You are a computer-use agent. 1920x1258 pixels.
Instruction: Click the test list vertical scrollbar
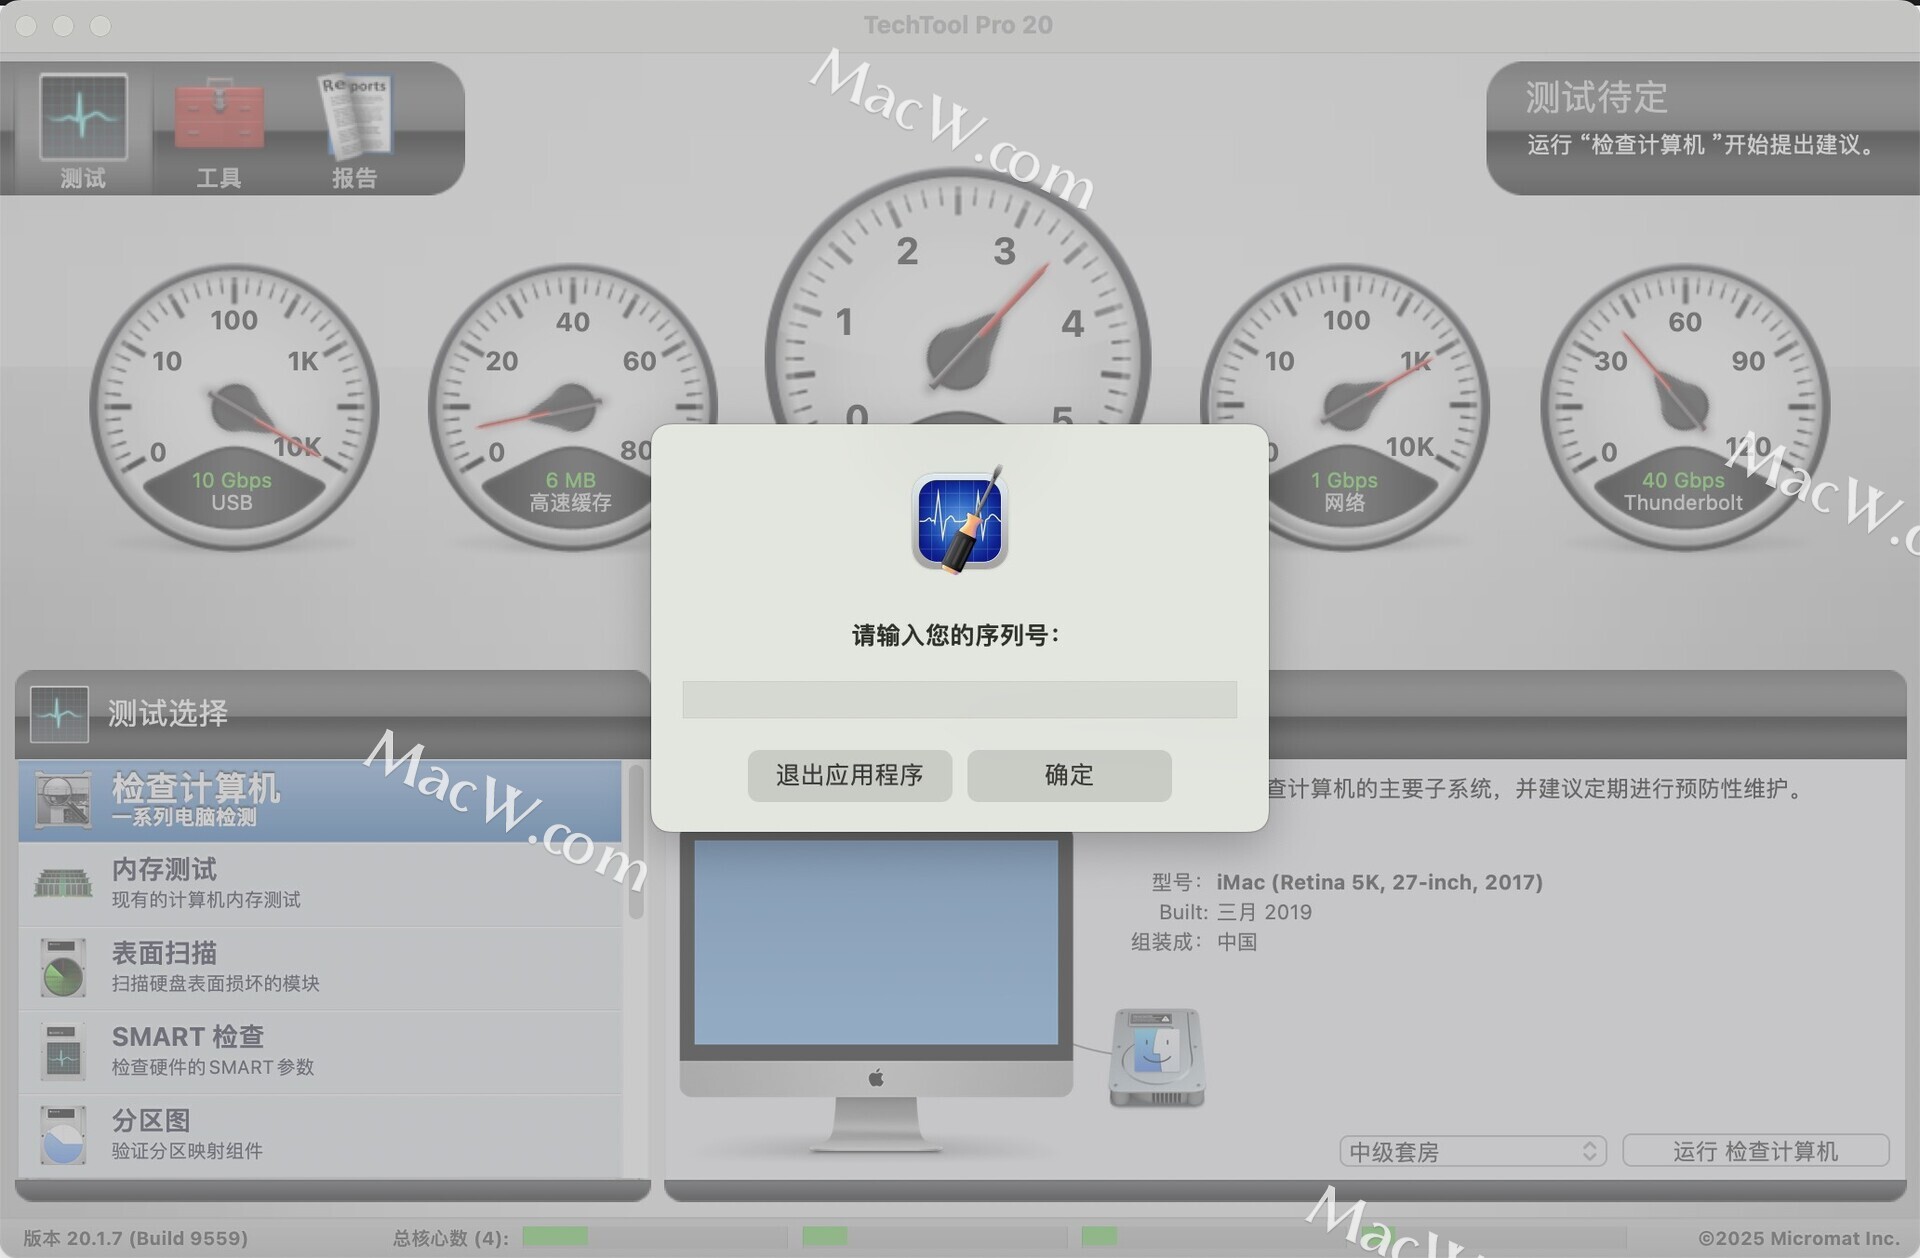pyautogui.click(x=636, y=842)
